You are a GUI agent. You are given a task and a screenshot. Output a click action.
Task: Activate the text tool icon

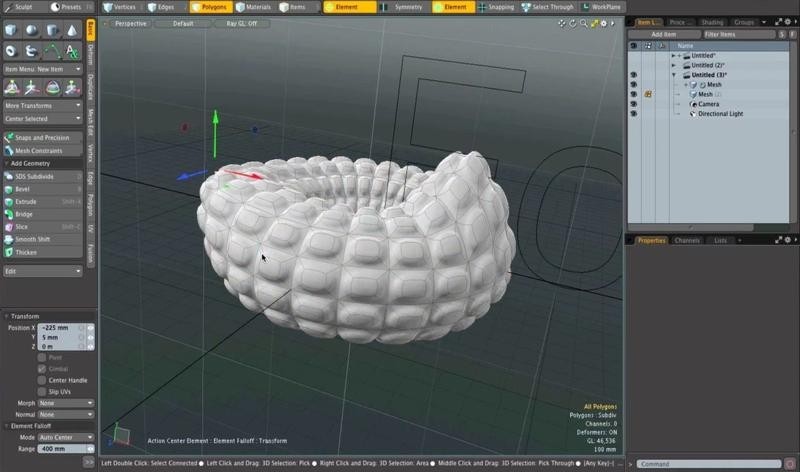[73, 51]
